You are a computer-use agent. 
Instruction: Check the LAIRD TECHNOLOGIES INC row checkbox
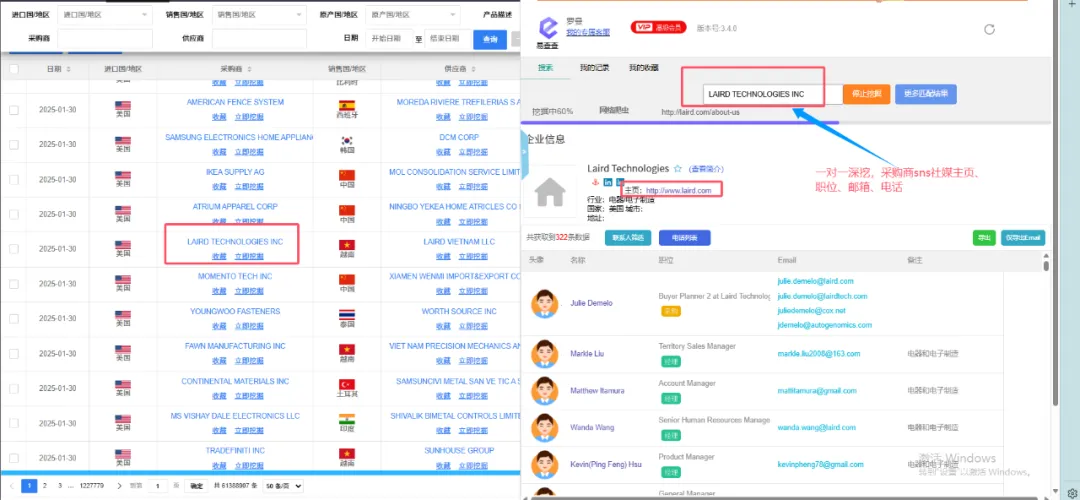pyautogui.click(x=14, y=249)
